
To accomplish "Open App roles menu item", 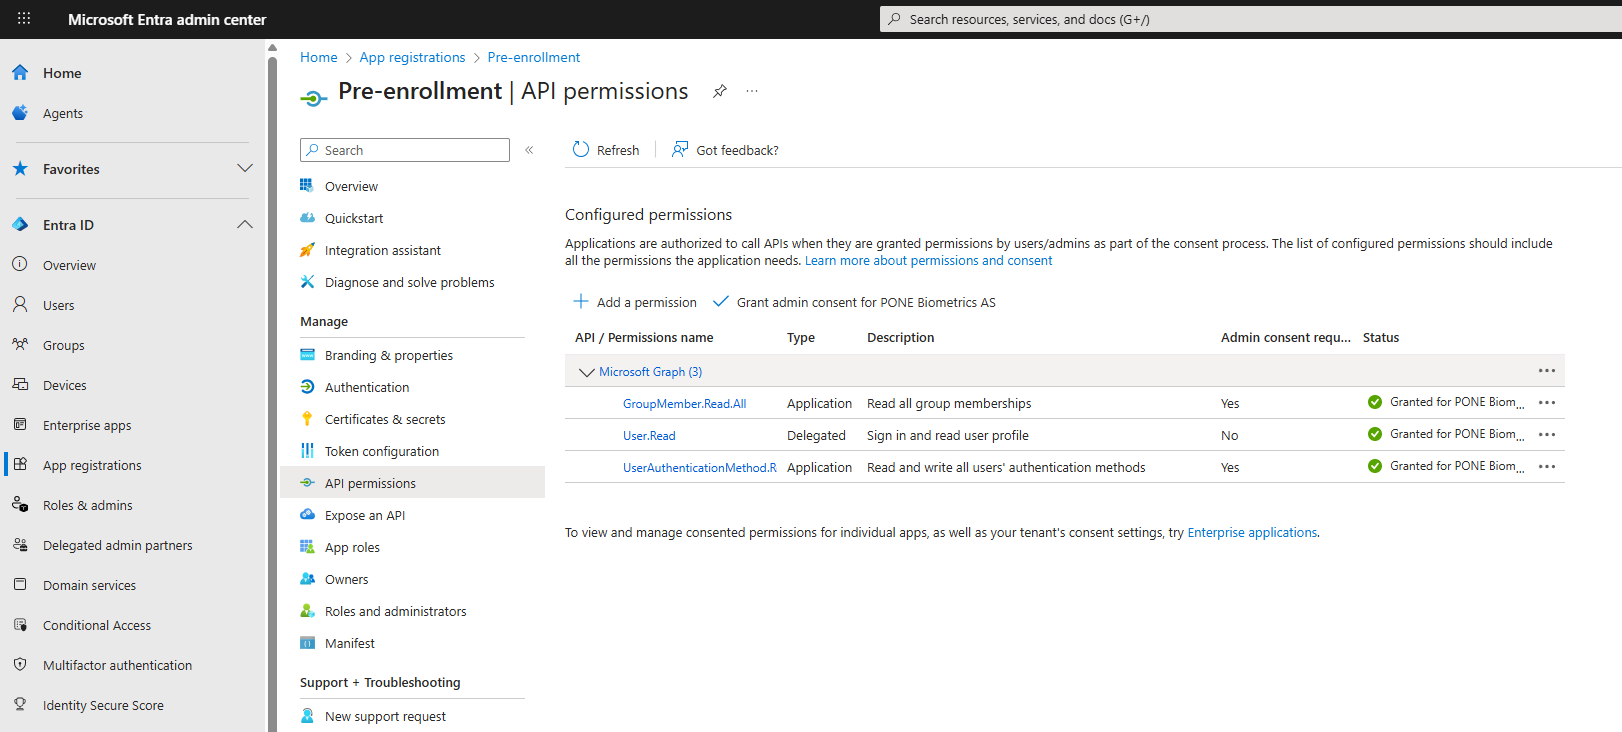I will click(x=352, y=547).
